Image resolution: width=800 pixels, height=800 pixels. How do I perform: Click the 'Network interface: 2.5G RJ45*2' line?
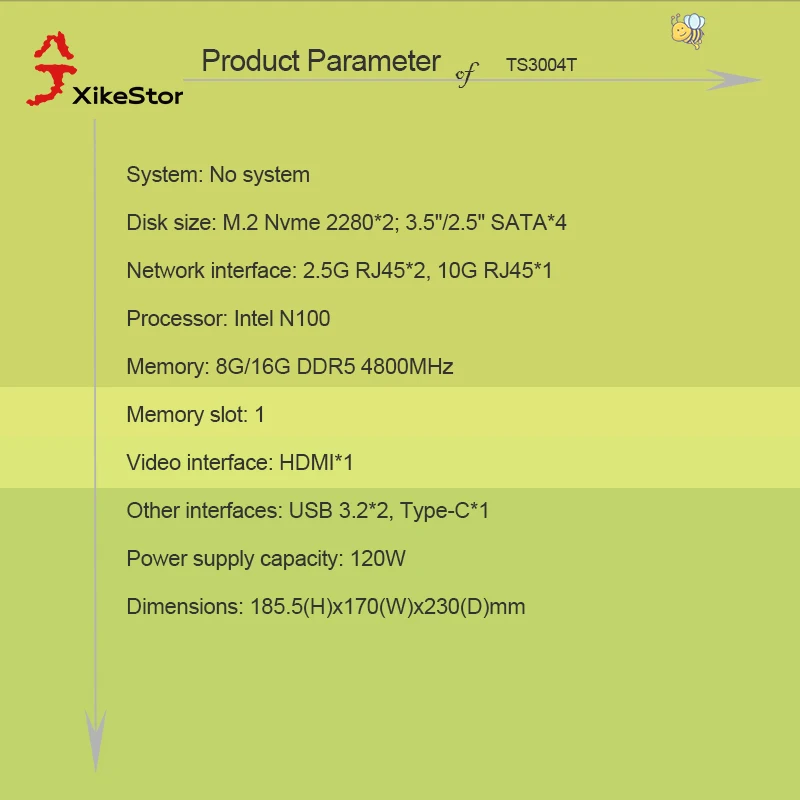(x=339, y=271)
